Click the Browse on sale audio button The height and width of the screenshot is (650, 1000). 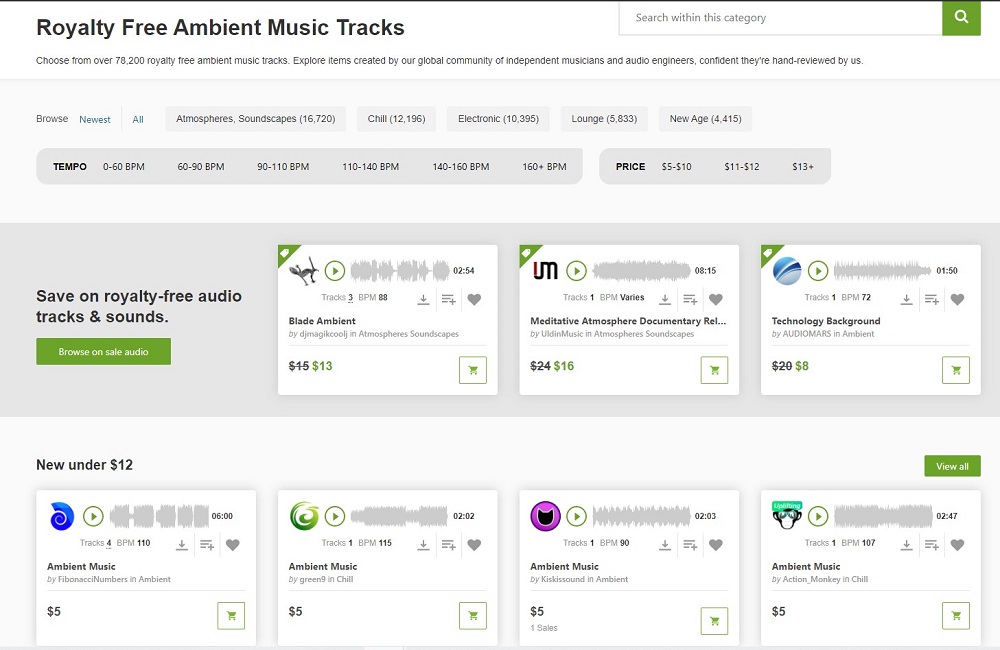click(x=103, y=352)
